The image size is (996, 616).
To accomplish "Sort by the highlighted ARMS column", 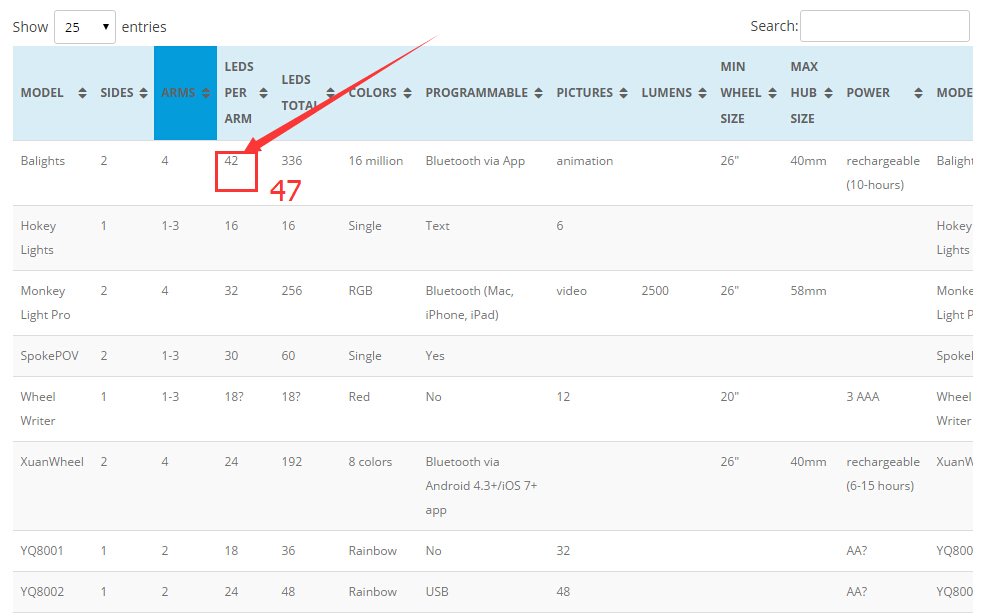I will tap(185, 93).
